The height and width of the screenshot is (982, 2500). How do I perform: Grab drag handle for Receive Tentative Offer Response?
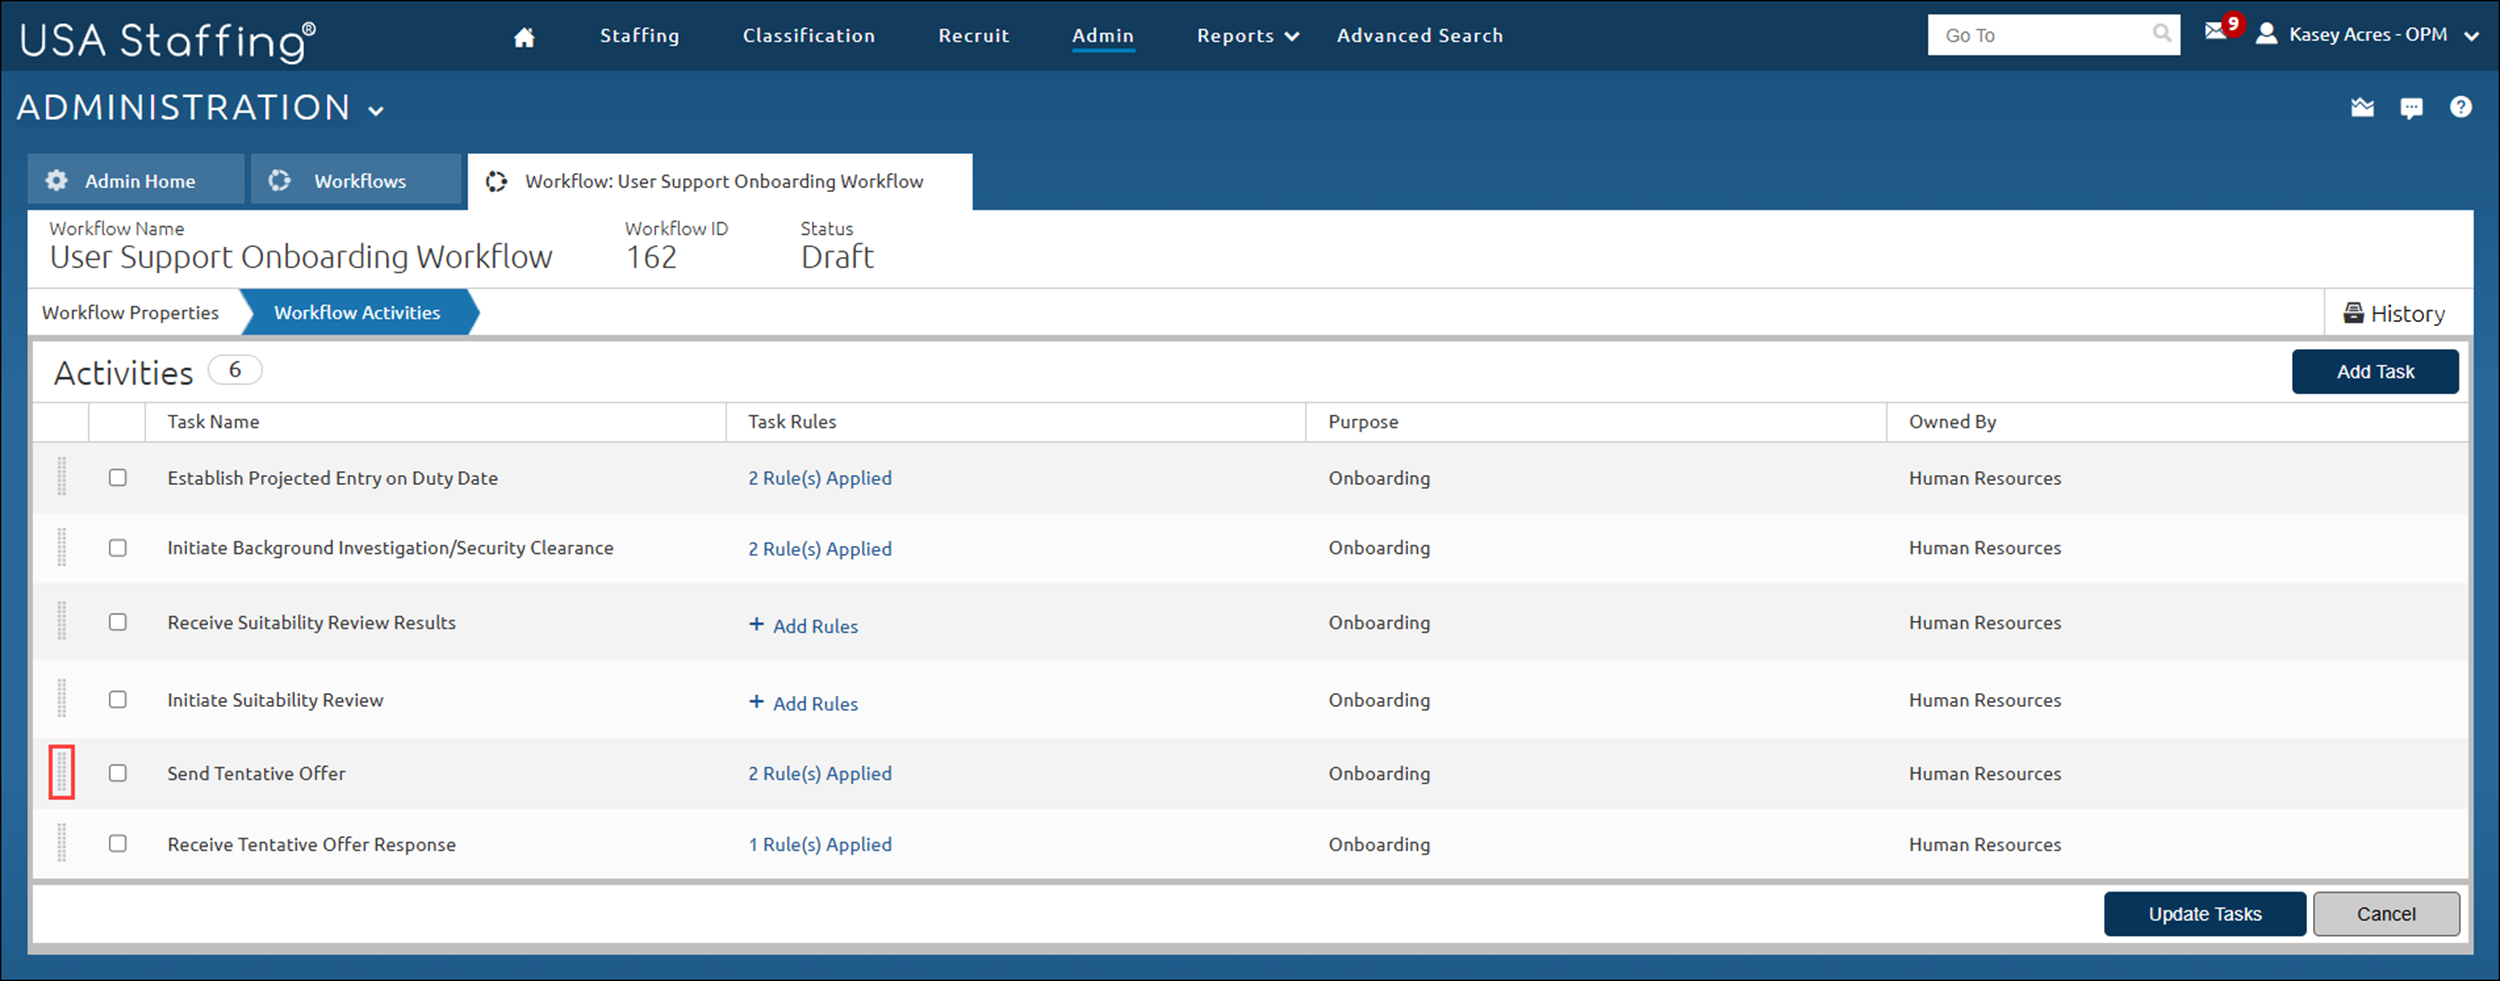pyautogui.click(x=61, y=843)
